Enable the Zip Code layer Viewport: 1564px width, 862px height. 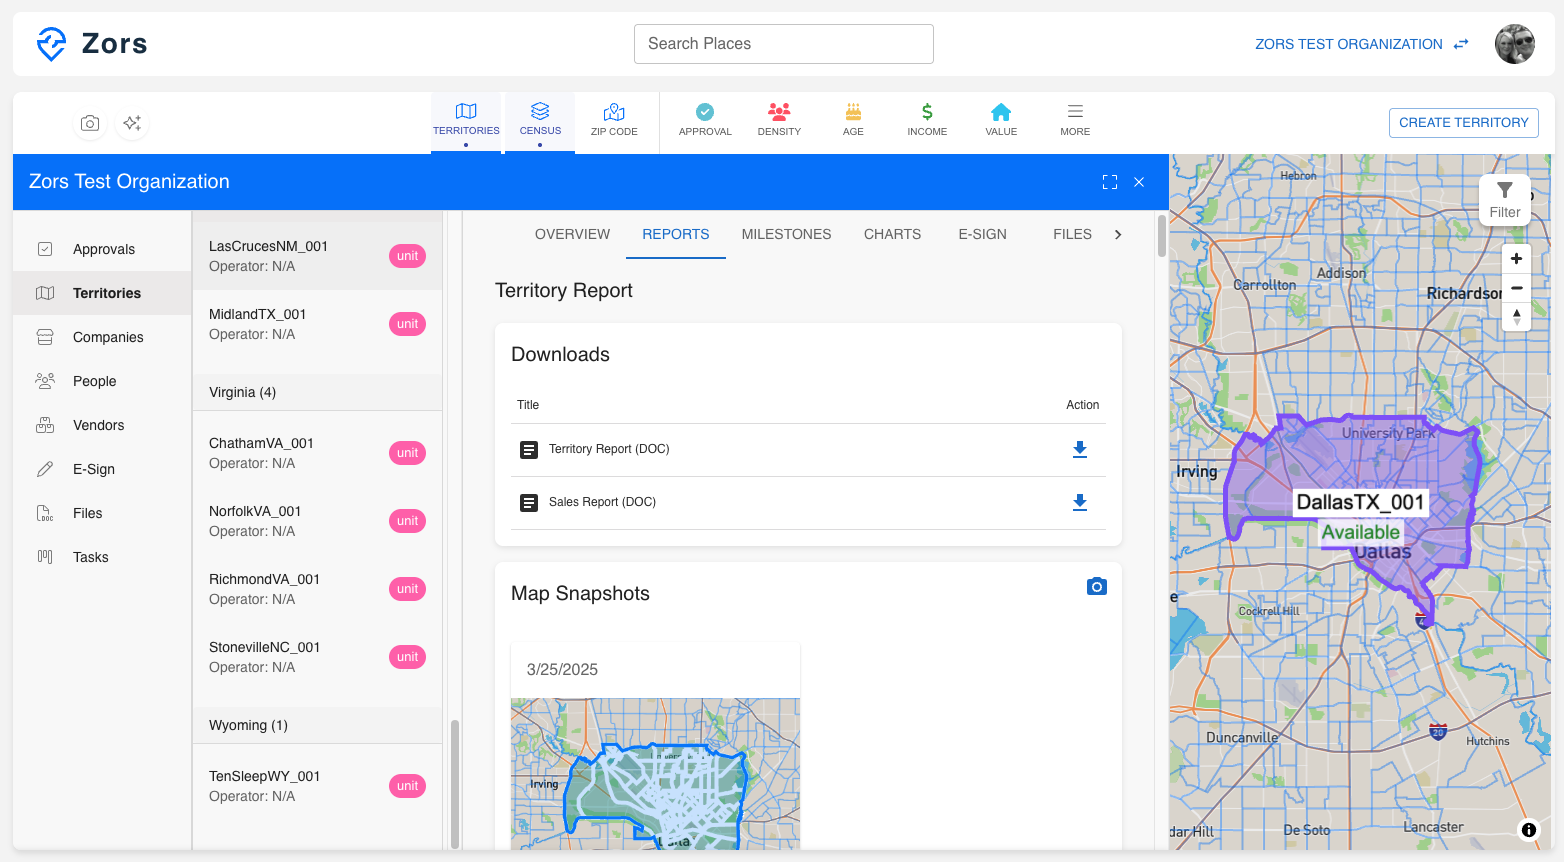coord(614,119)
